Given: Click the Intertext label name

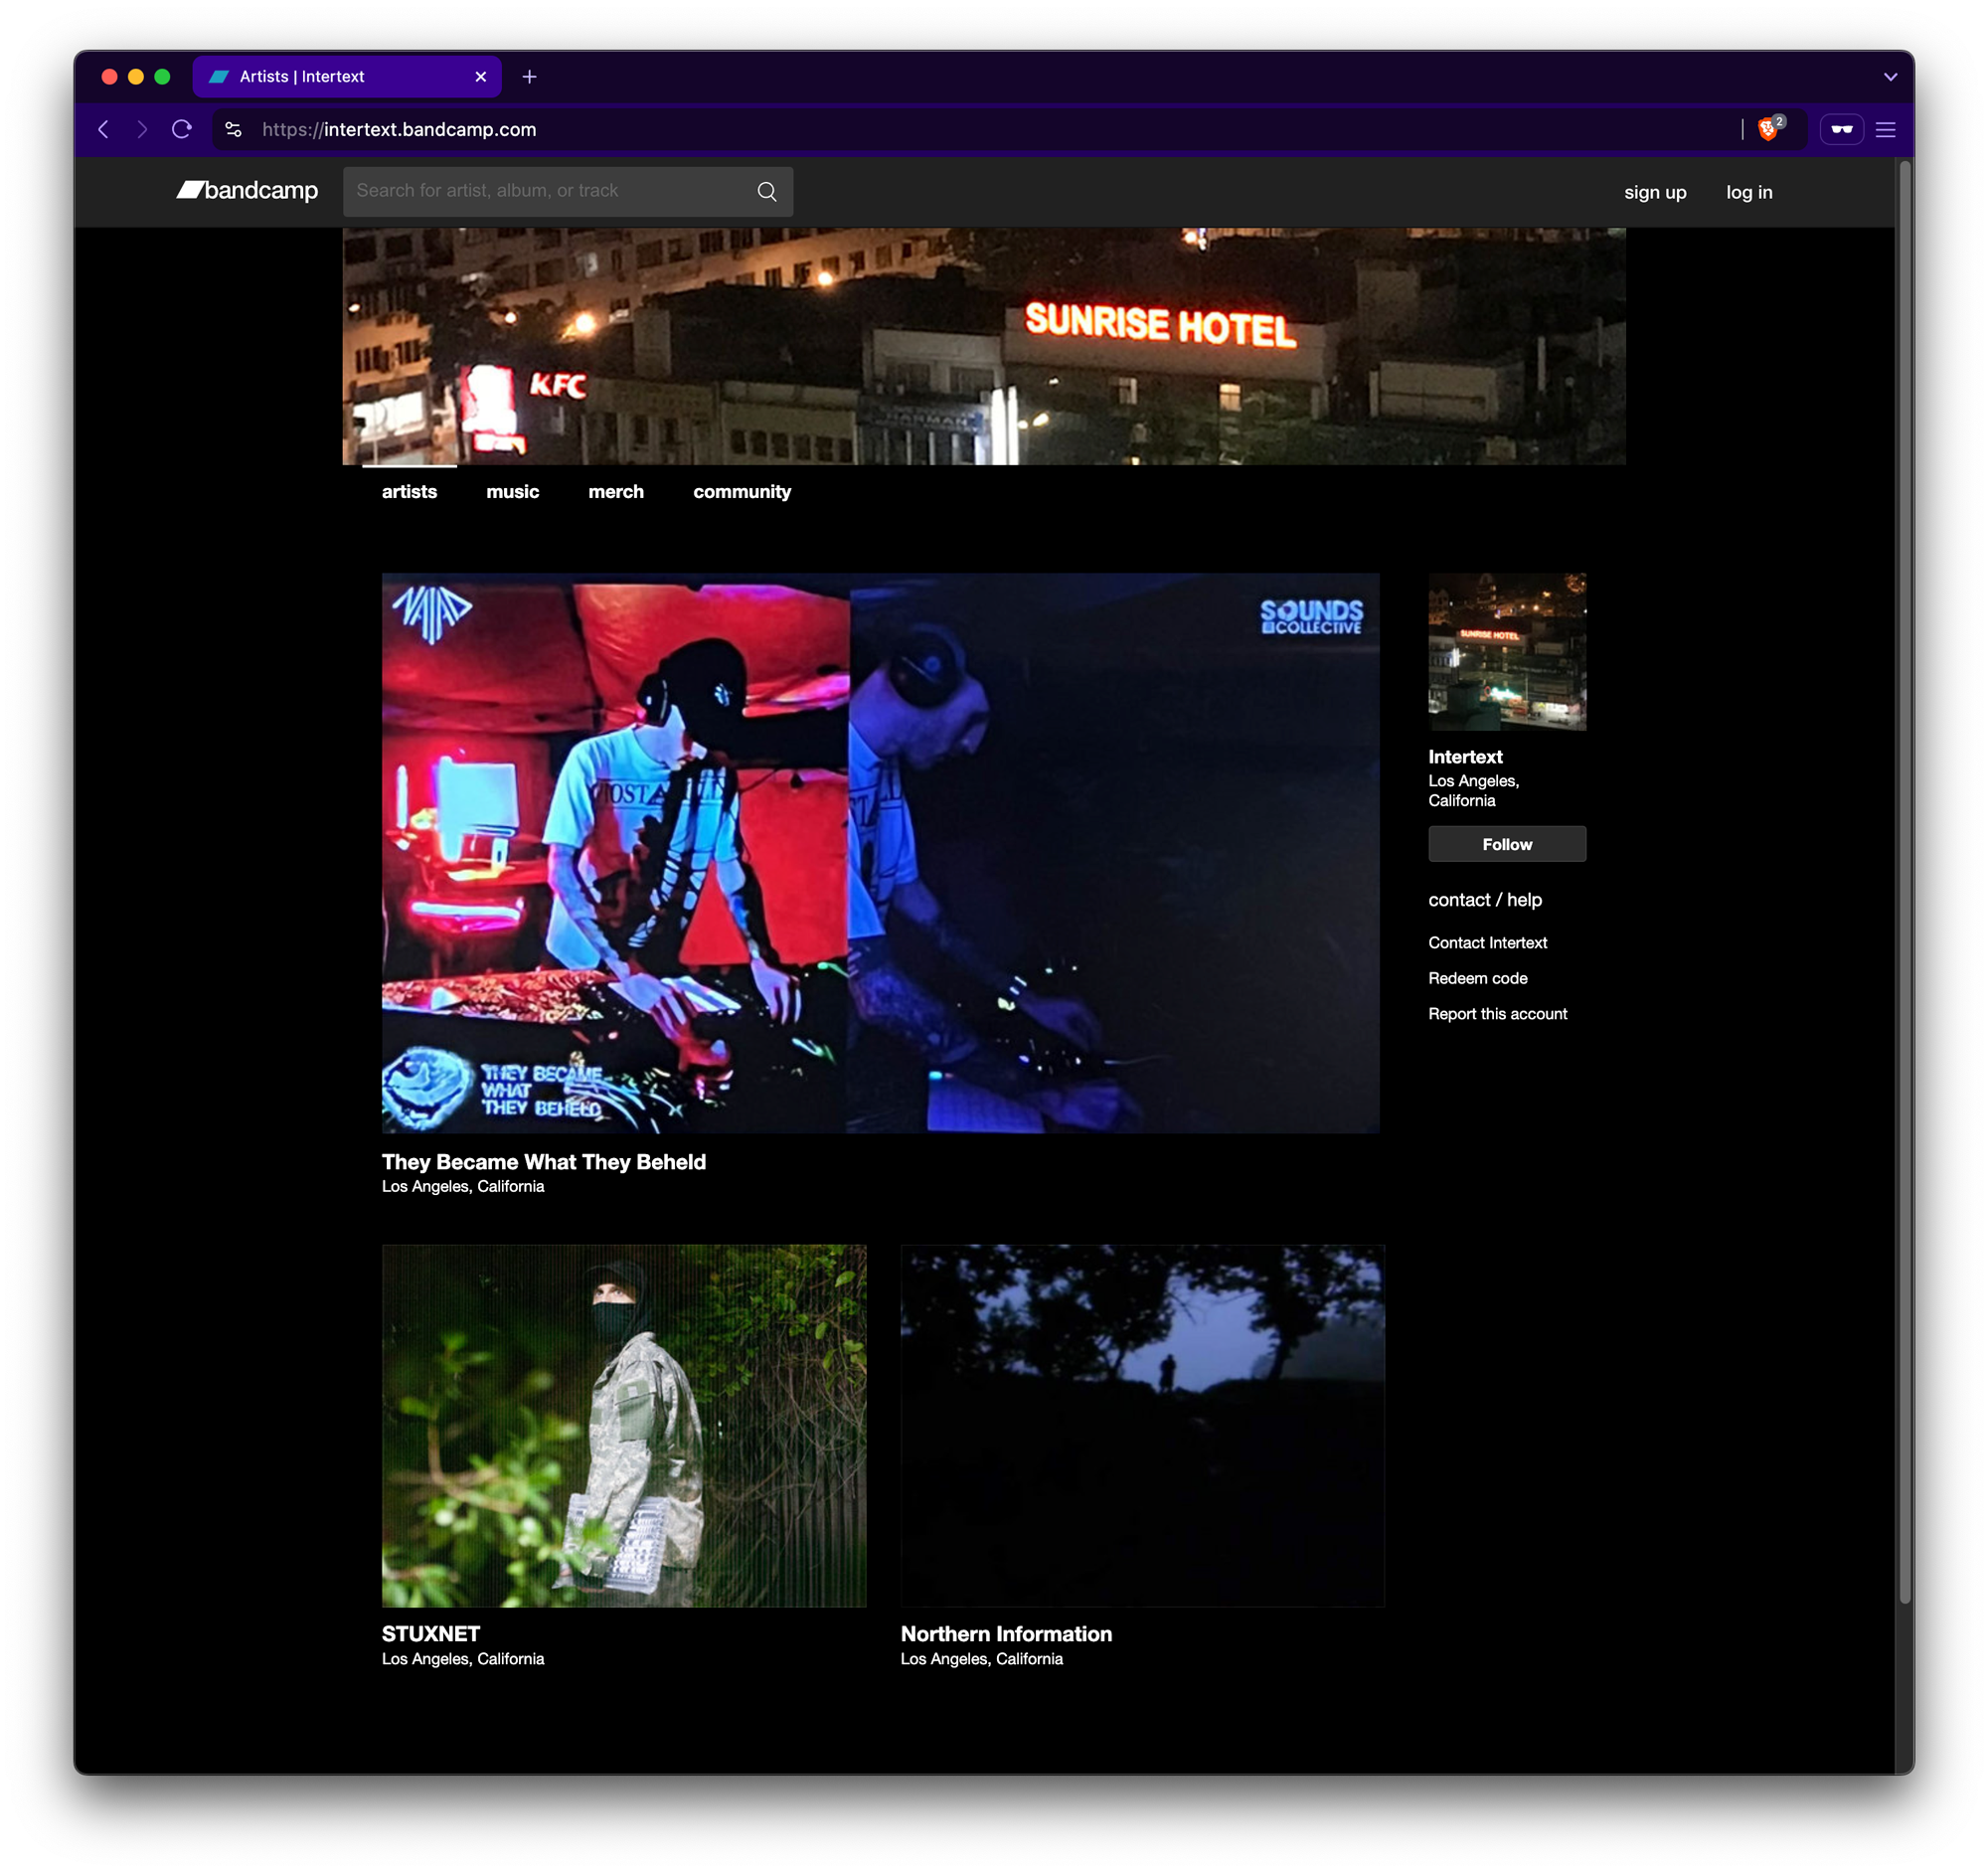Looking at the screenshot, I should click(x=1465, y=756).
